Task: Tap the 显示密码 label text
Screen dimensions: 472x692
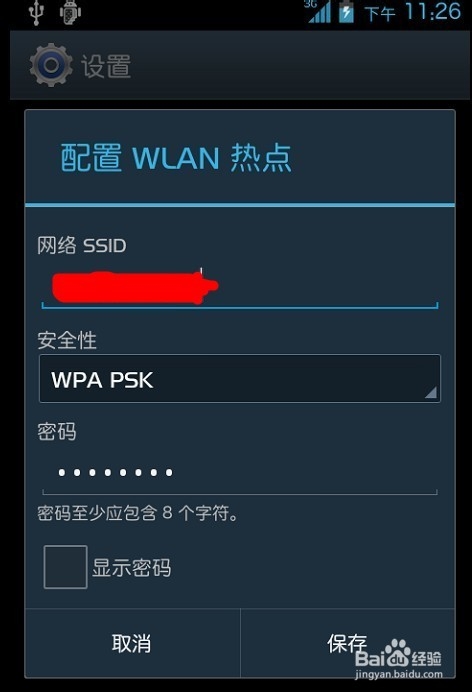Action: tap(131, 568)
